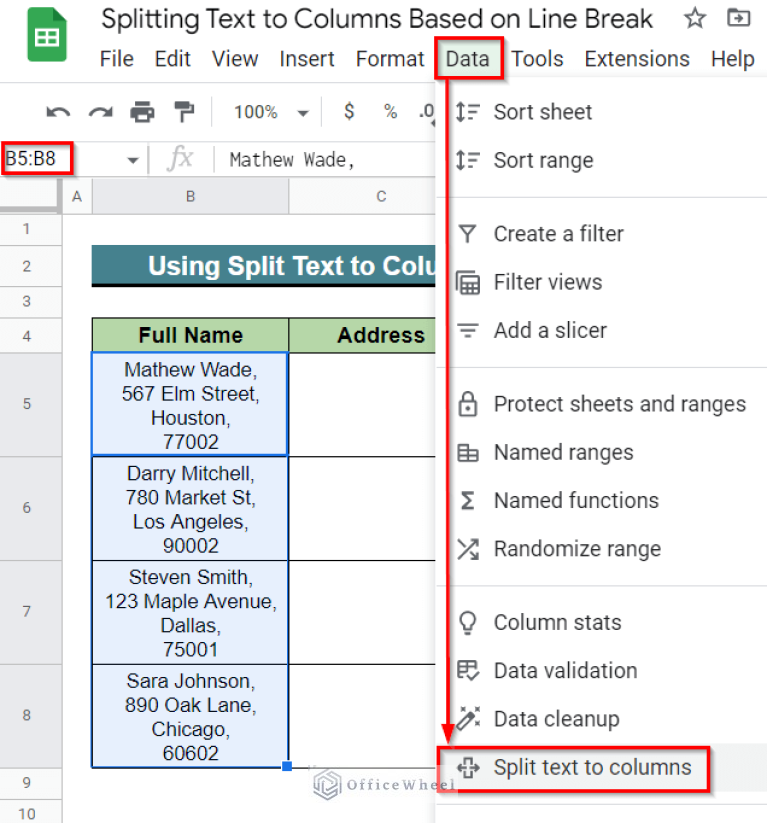Click column B header

[190, 196]
